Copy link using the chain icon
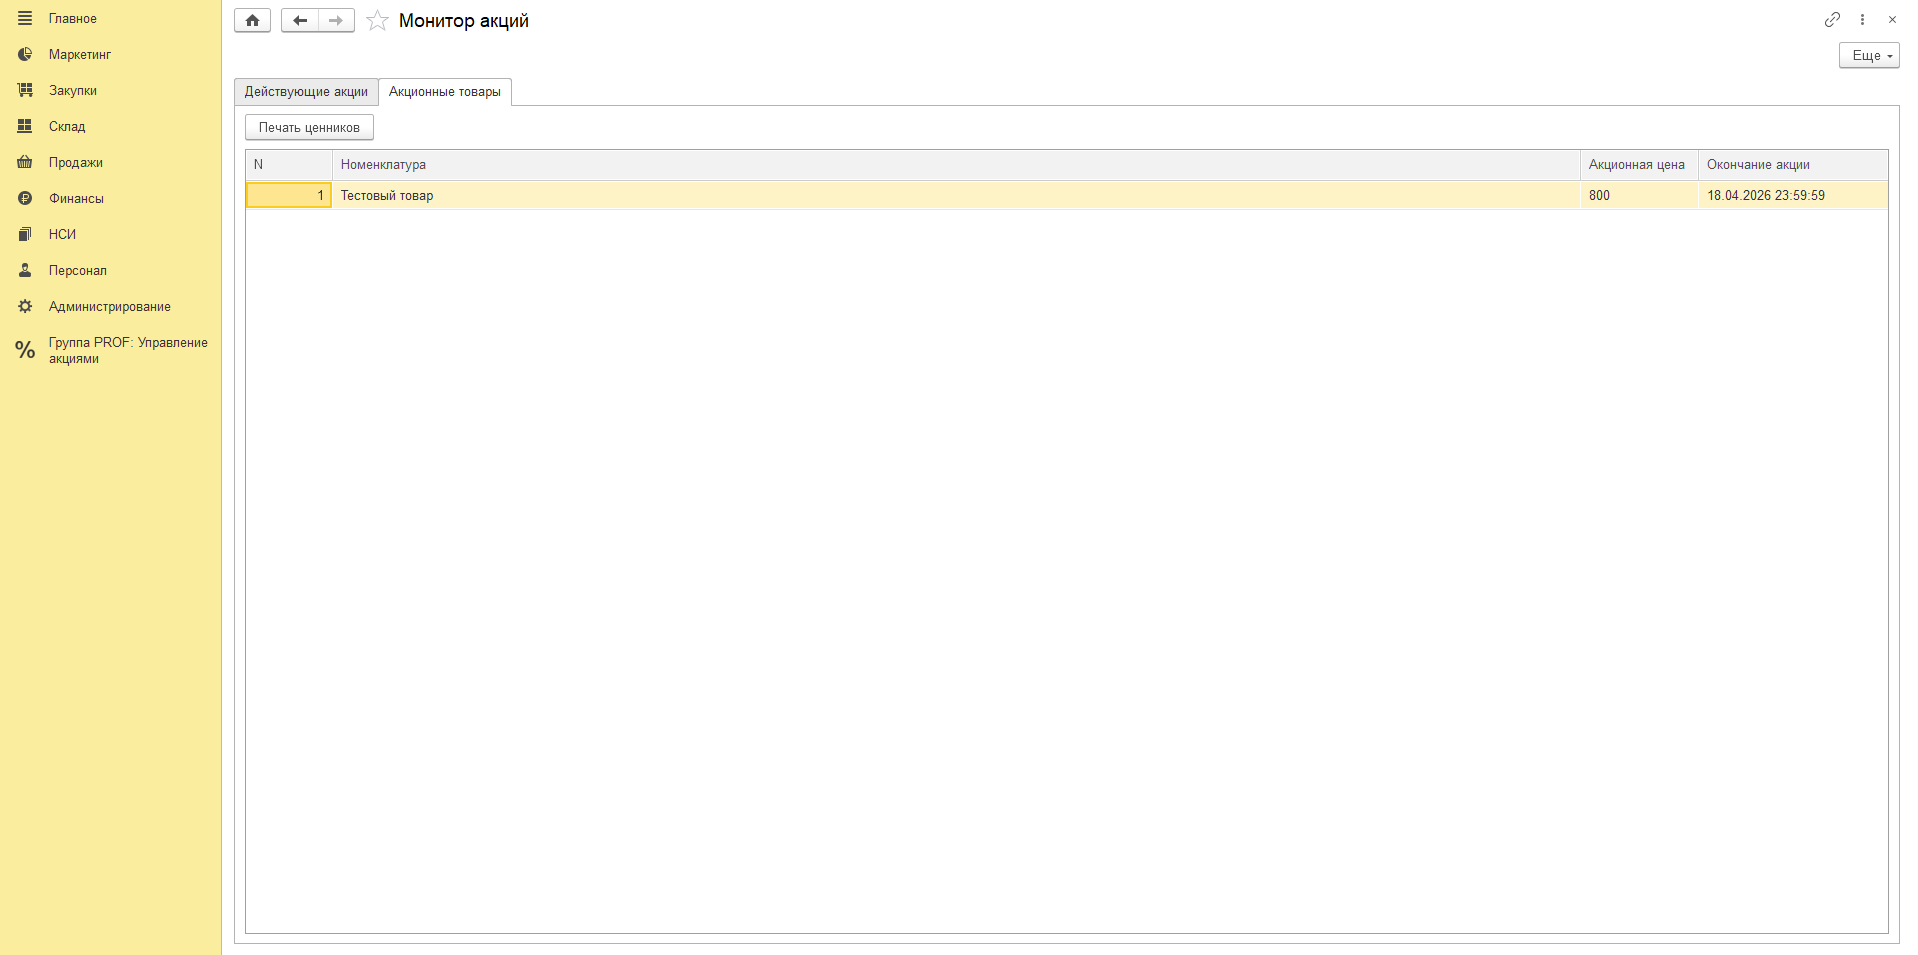The image size is (1918, 955). [1831, 19]
